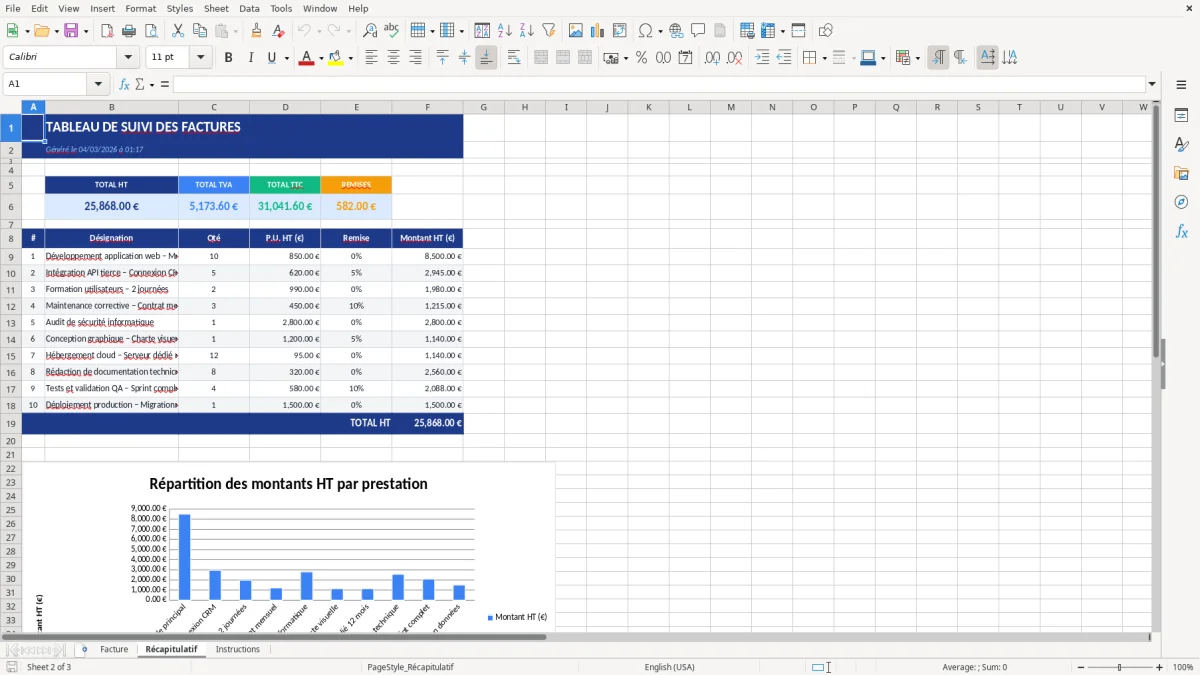Click the Increase Indent icon
This screenshot has width=1200, height=675.
point(762,58)
